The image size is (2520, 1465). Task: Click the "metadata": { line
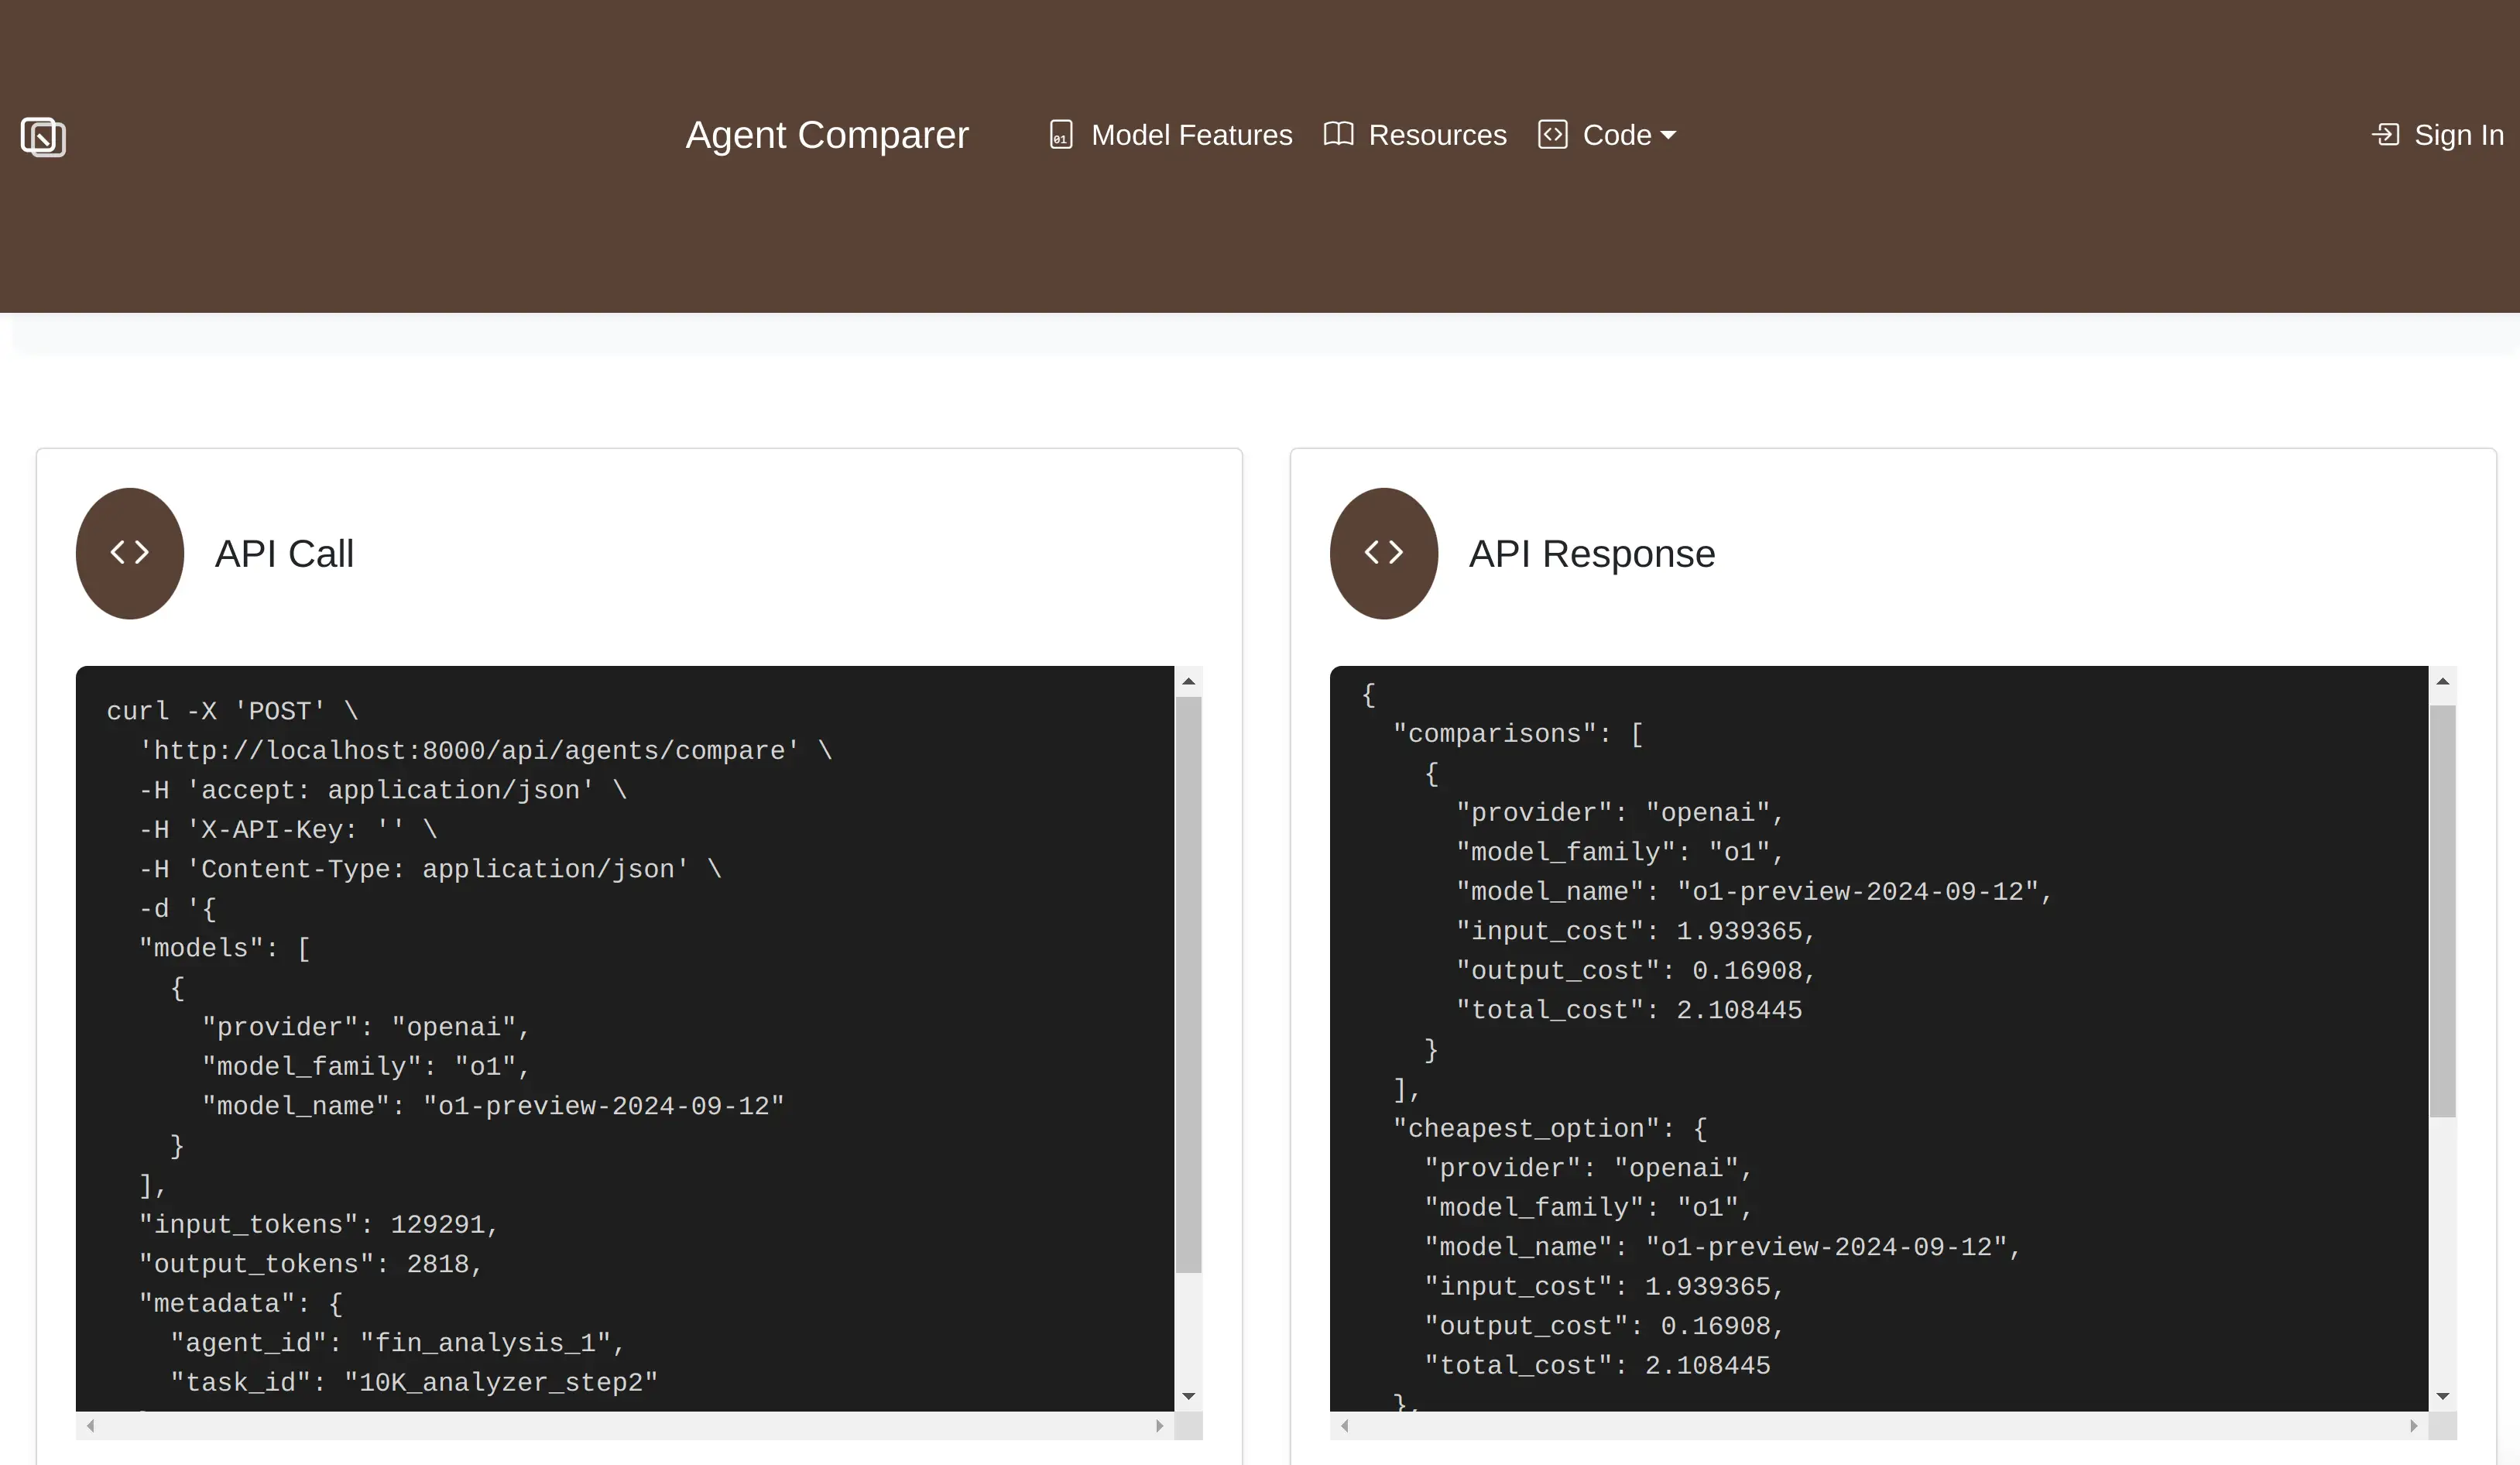240,1303
